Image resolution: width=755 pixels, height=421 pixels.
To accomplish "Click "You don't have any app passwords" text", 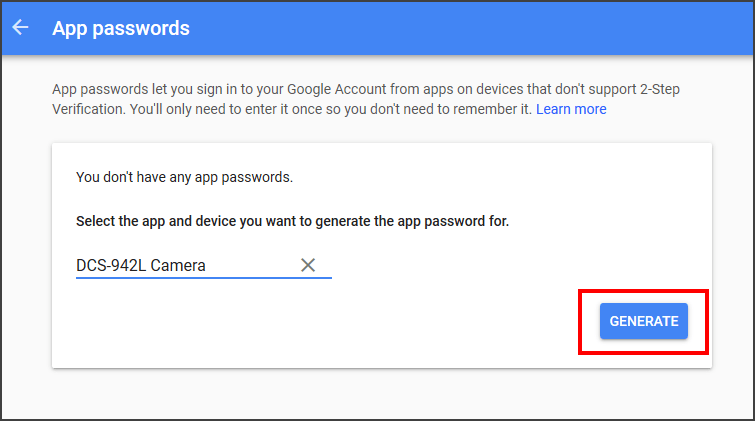I will pyautogui.click(x=184, y=178).
